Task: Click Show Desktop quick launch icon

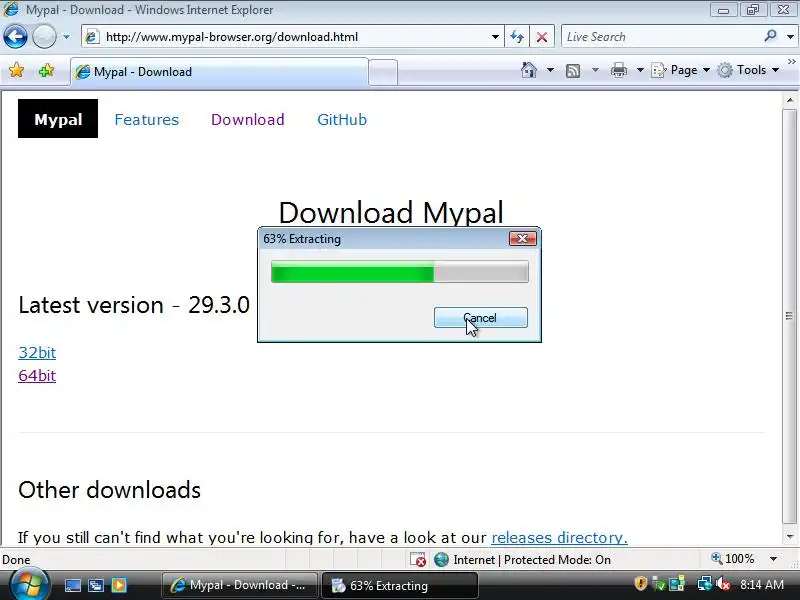Action: point(72,585)
